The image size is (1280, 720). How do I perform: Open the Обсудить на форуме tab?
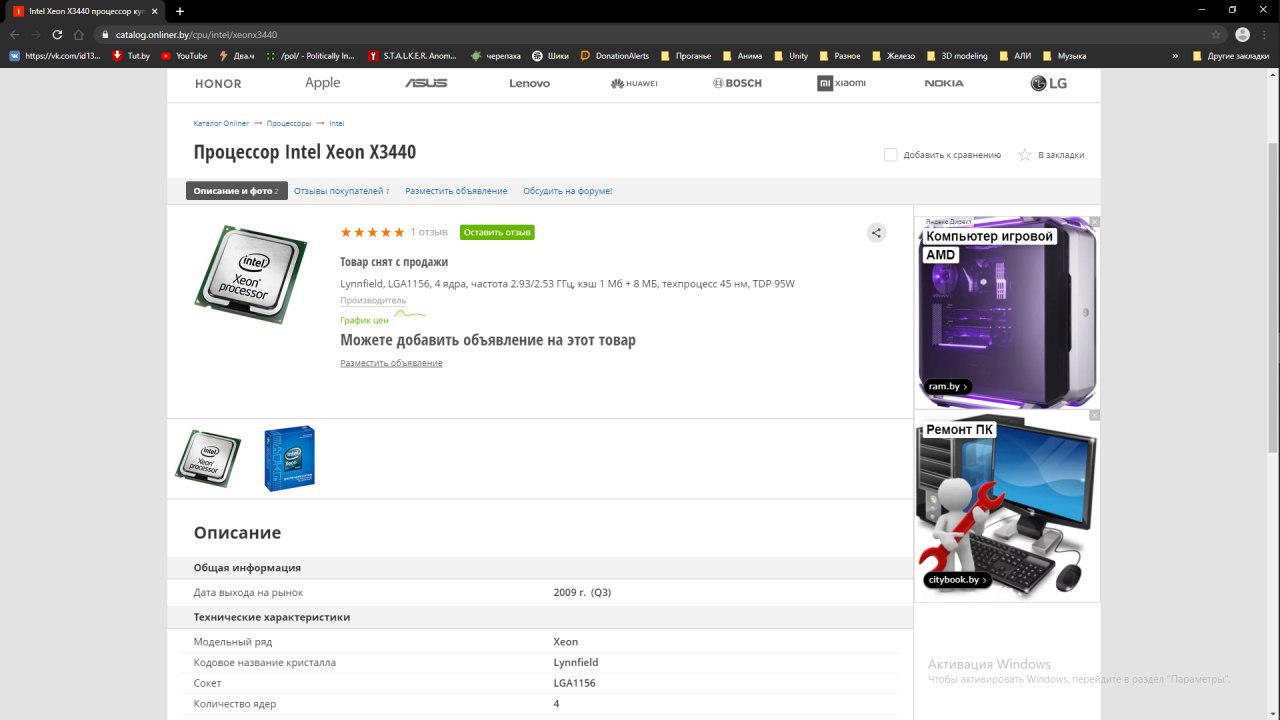pyautogui.click(x=567, y=191)
